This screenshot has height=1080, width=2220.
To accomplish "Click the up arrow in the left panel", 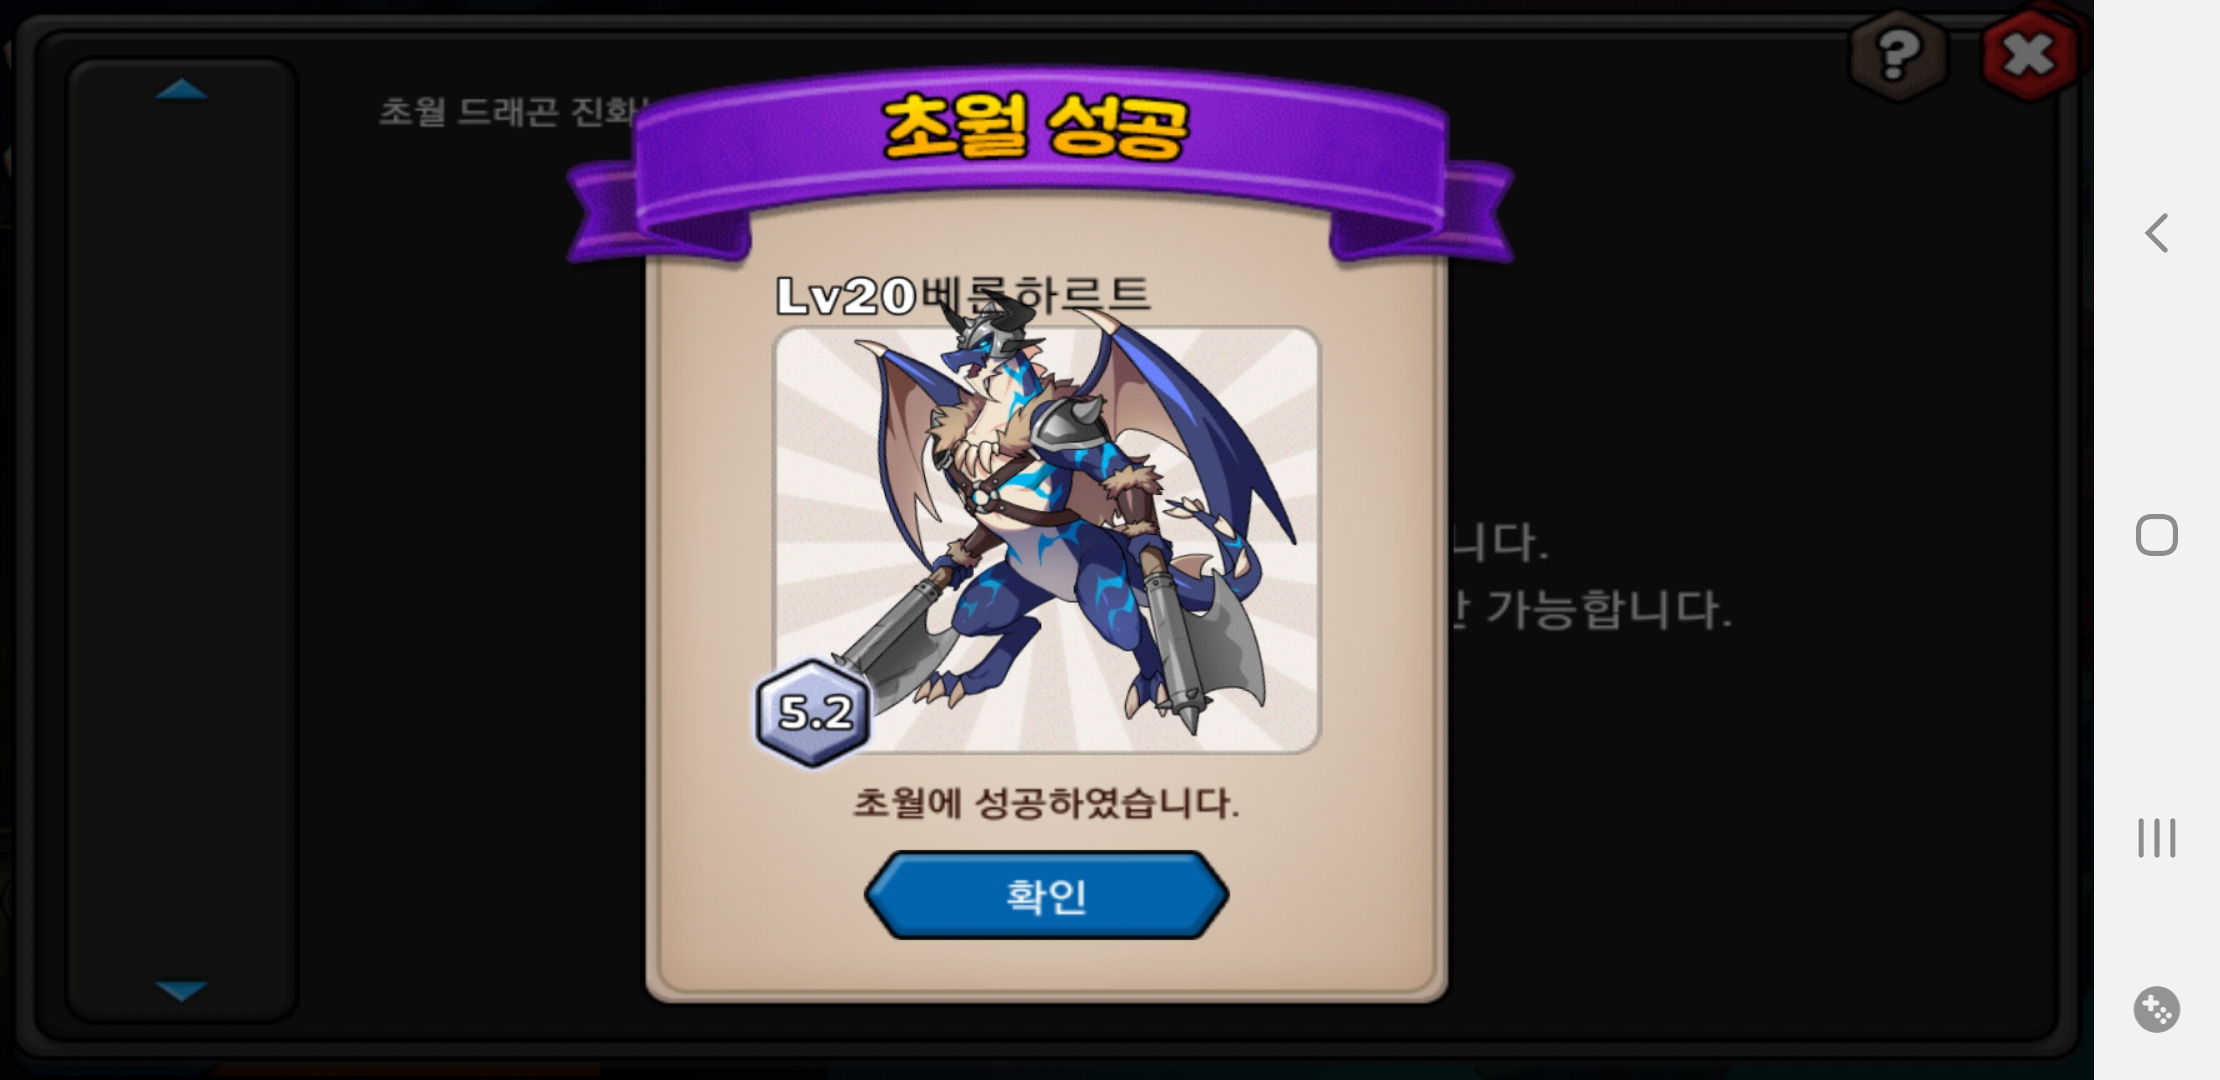I will [182, 90].
